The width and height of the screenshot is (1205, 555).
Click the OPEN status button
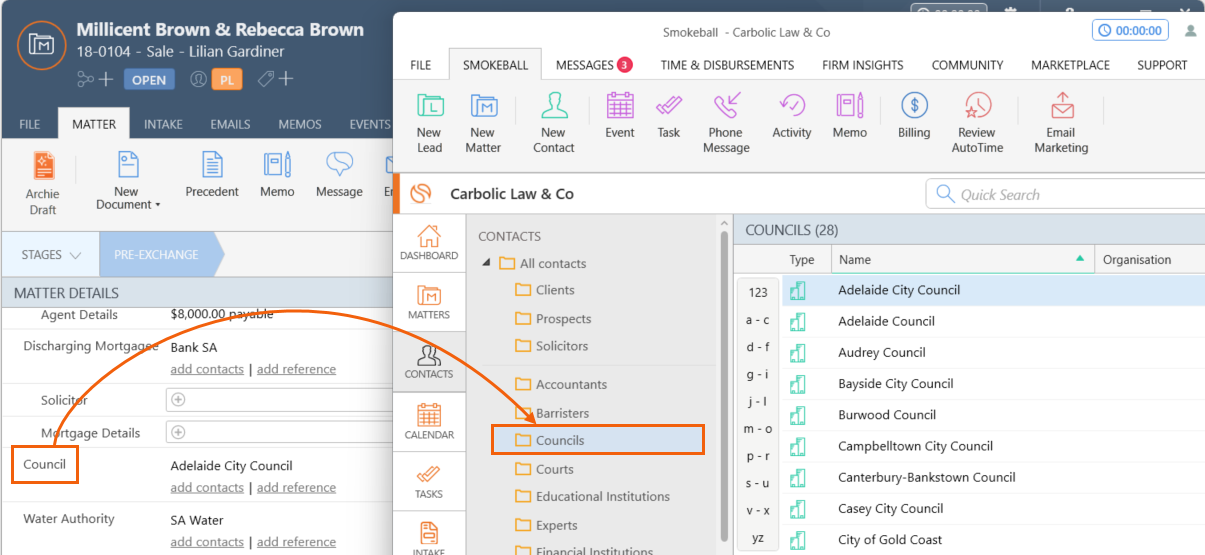click(149, 80)
